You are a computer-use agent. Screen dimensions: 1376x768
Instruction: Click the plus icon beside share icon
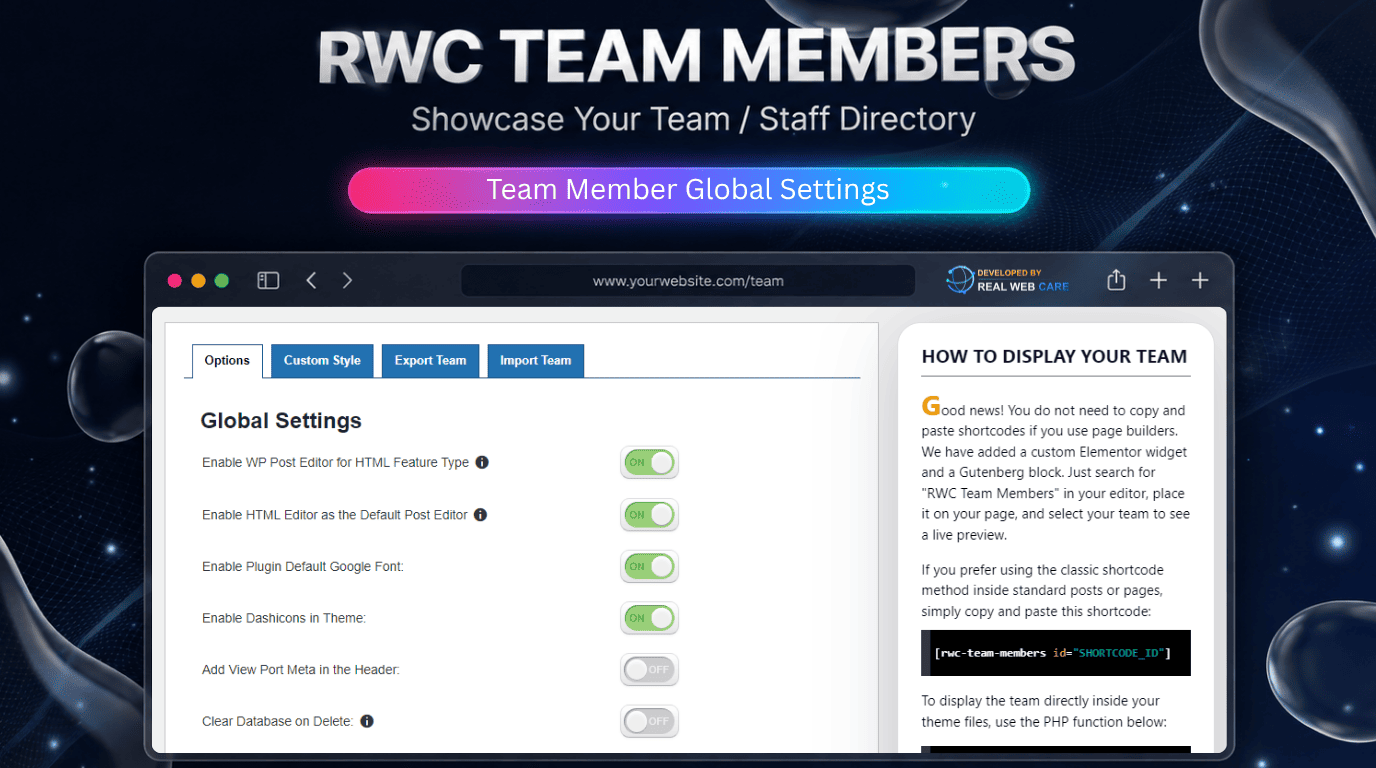tap(1158, 281)
